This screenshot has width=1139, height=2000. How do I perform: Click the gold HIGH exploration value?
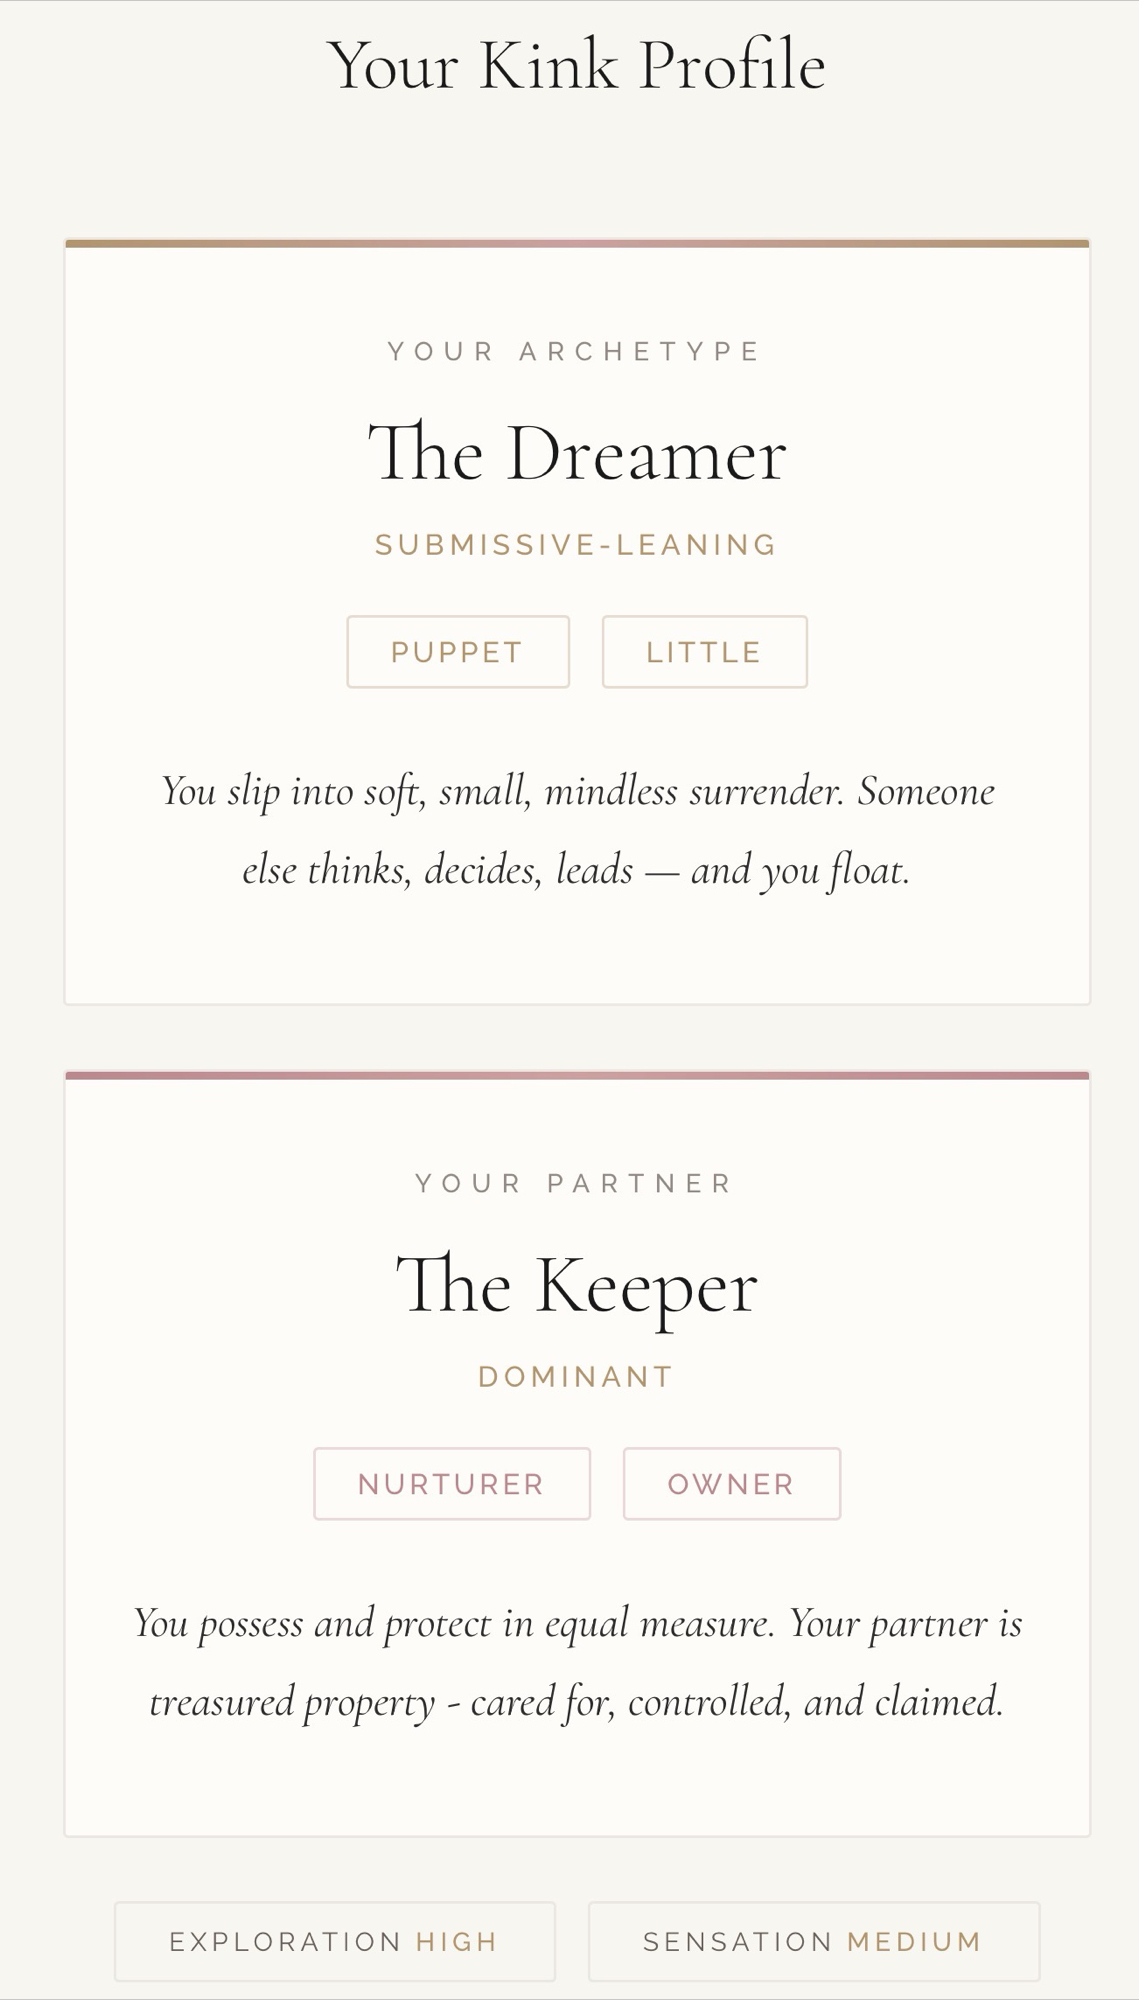coord(457,1942)
